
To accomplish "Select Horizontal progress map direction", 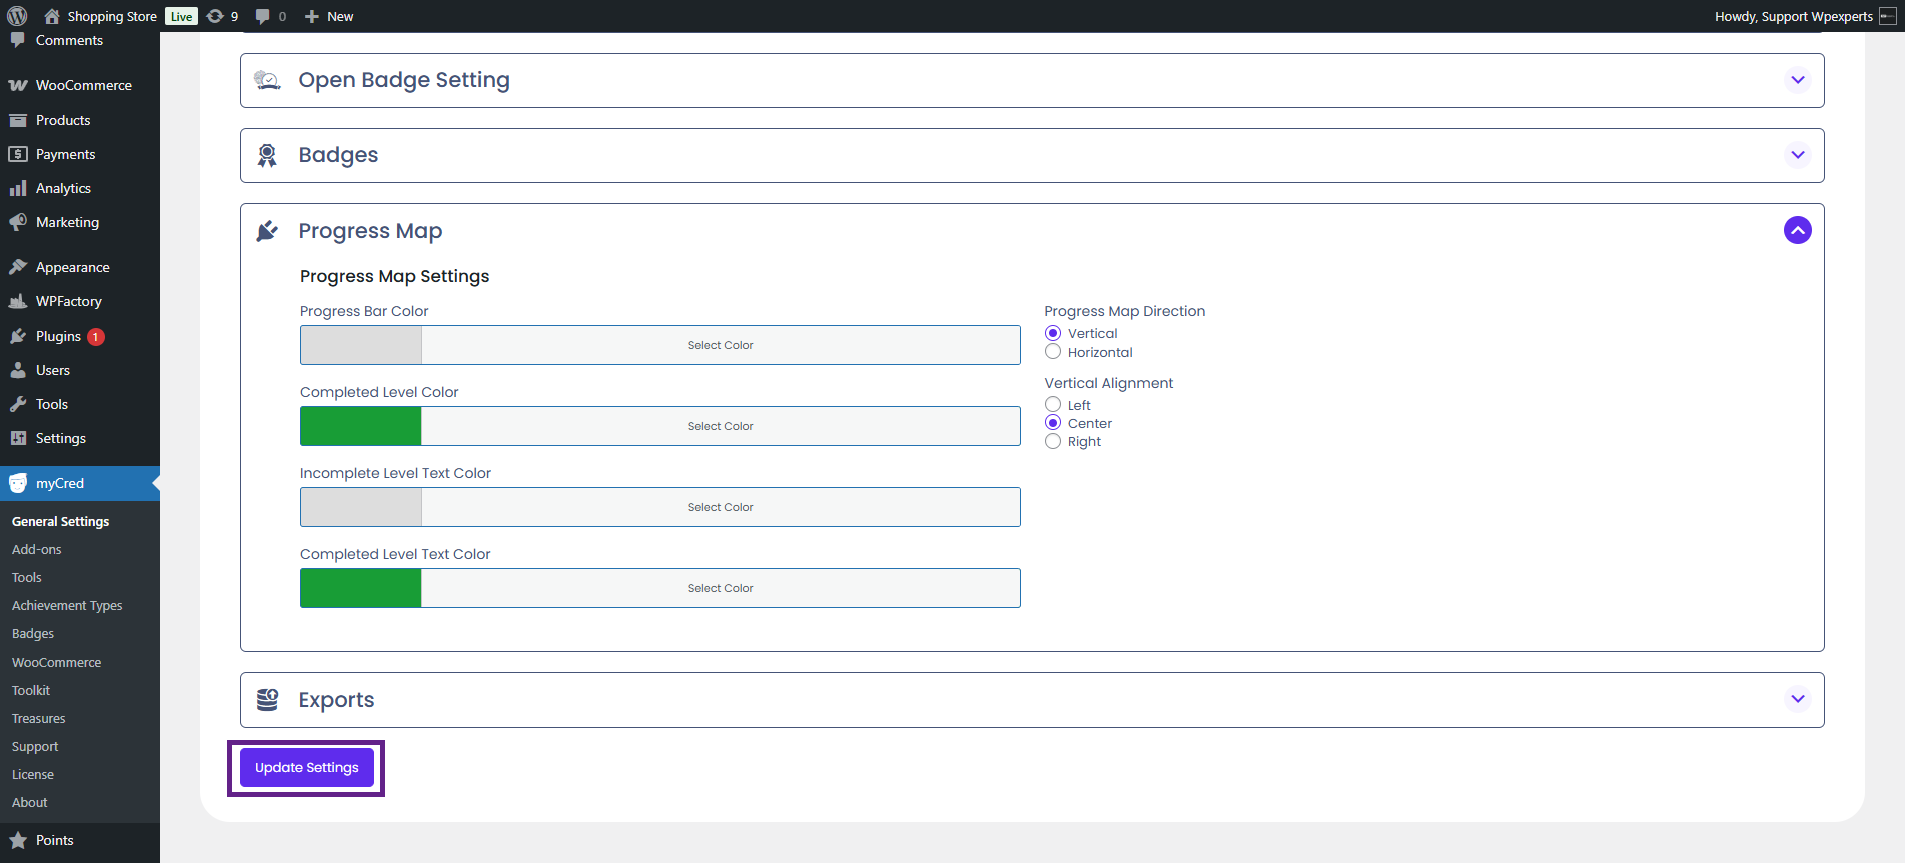I will 1053,352.
